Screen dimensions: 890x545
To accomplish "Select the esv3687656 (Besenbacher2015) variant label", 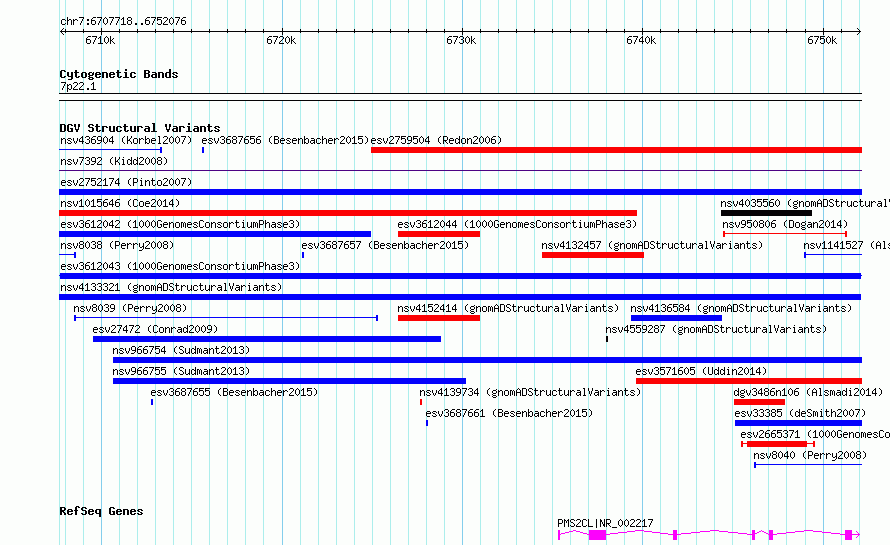I will click(285, 140).
